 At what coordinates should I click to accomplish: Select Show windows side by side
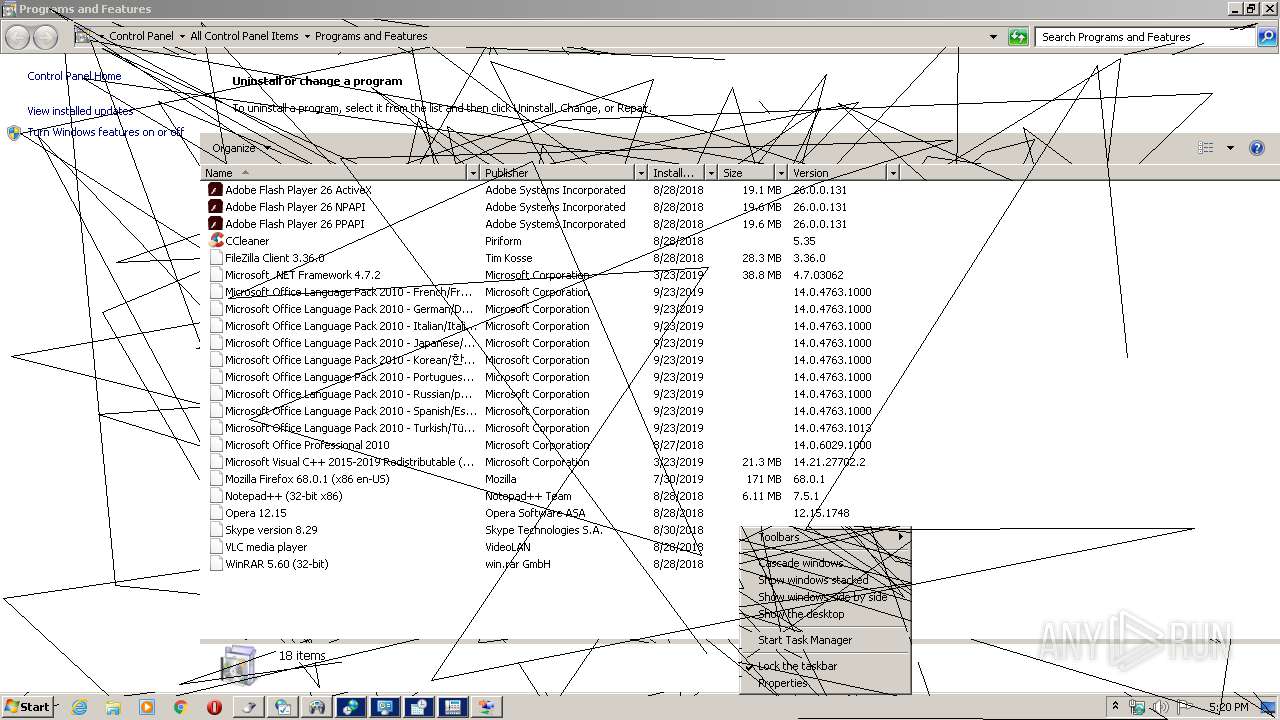click(825, 597)
